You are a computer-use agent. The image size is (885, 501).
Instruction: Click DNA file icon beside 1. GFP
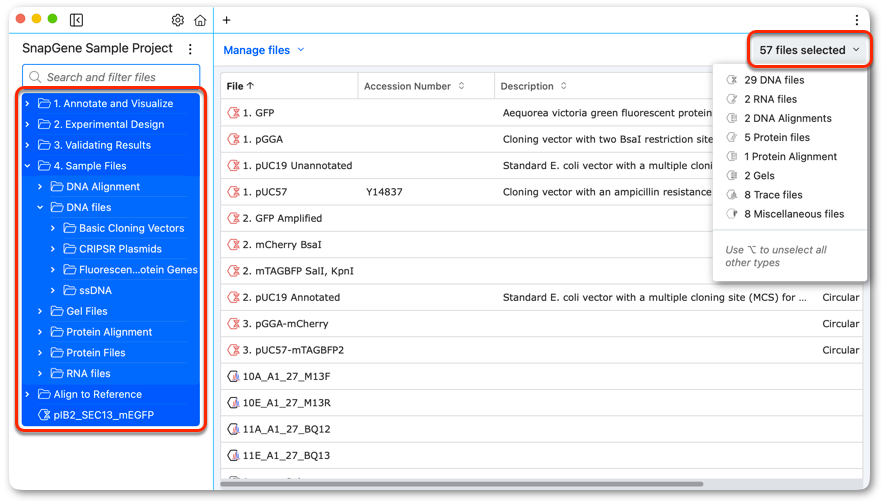233,113
